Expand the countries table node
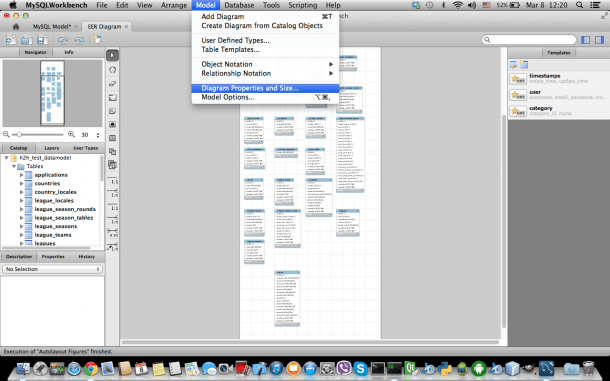 click(21, 184)
